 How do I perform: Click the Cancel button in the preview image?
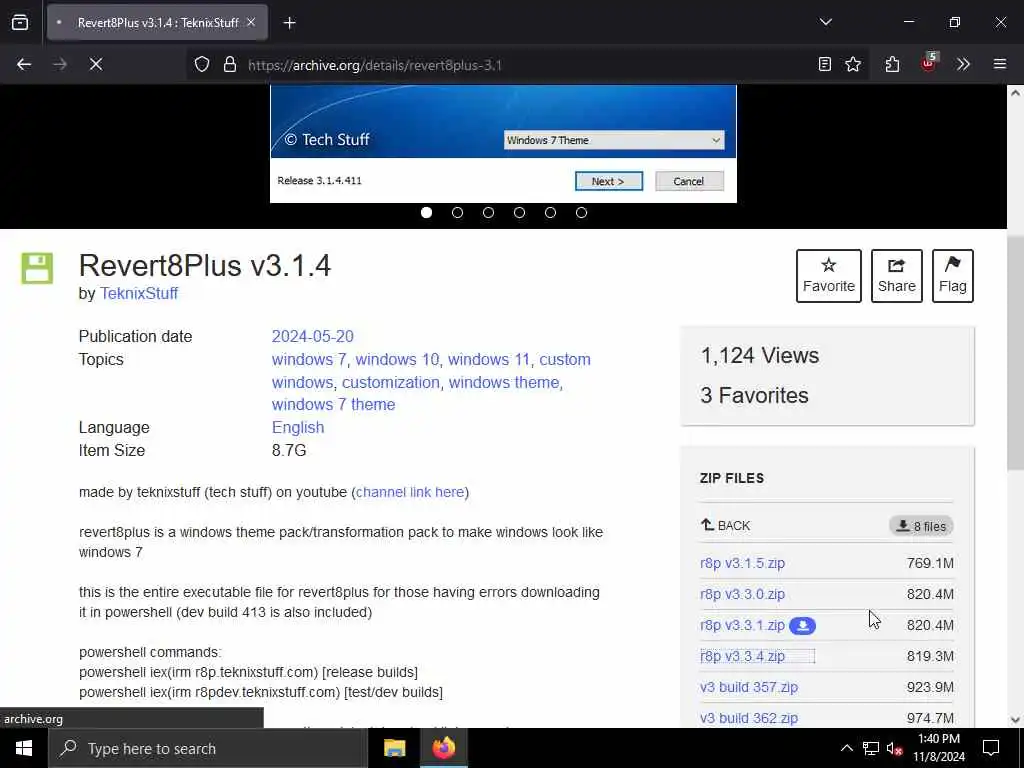689,182
